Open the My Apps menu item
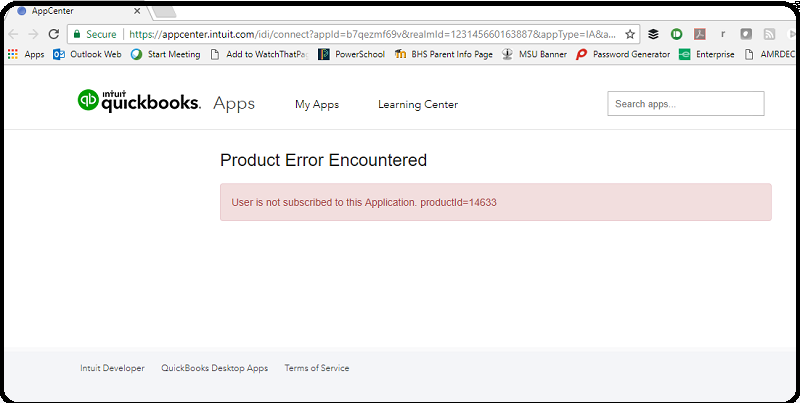Image resolution: width=800 pixels, height=403 pixels. point(317,104)
